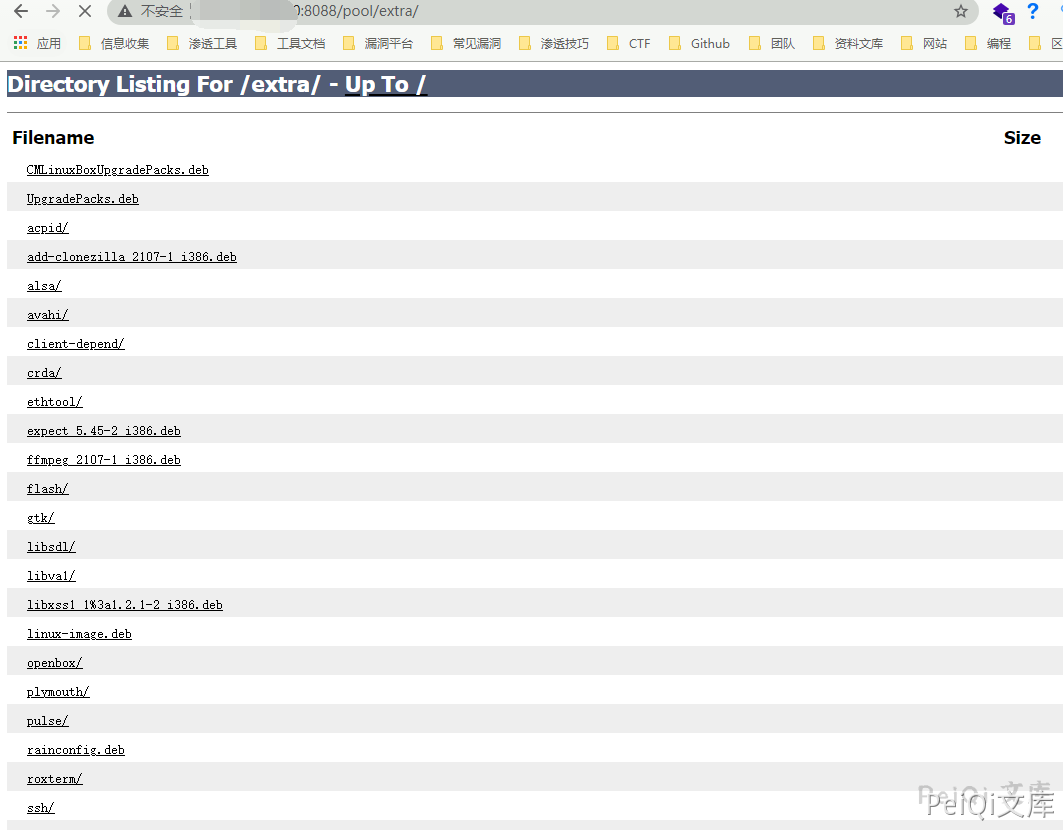Open the Github bookmark folder
The image size is (1063, 830).
700,43
